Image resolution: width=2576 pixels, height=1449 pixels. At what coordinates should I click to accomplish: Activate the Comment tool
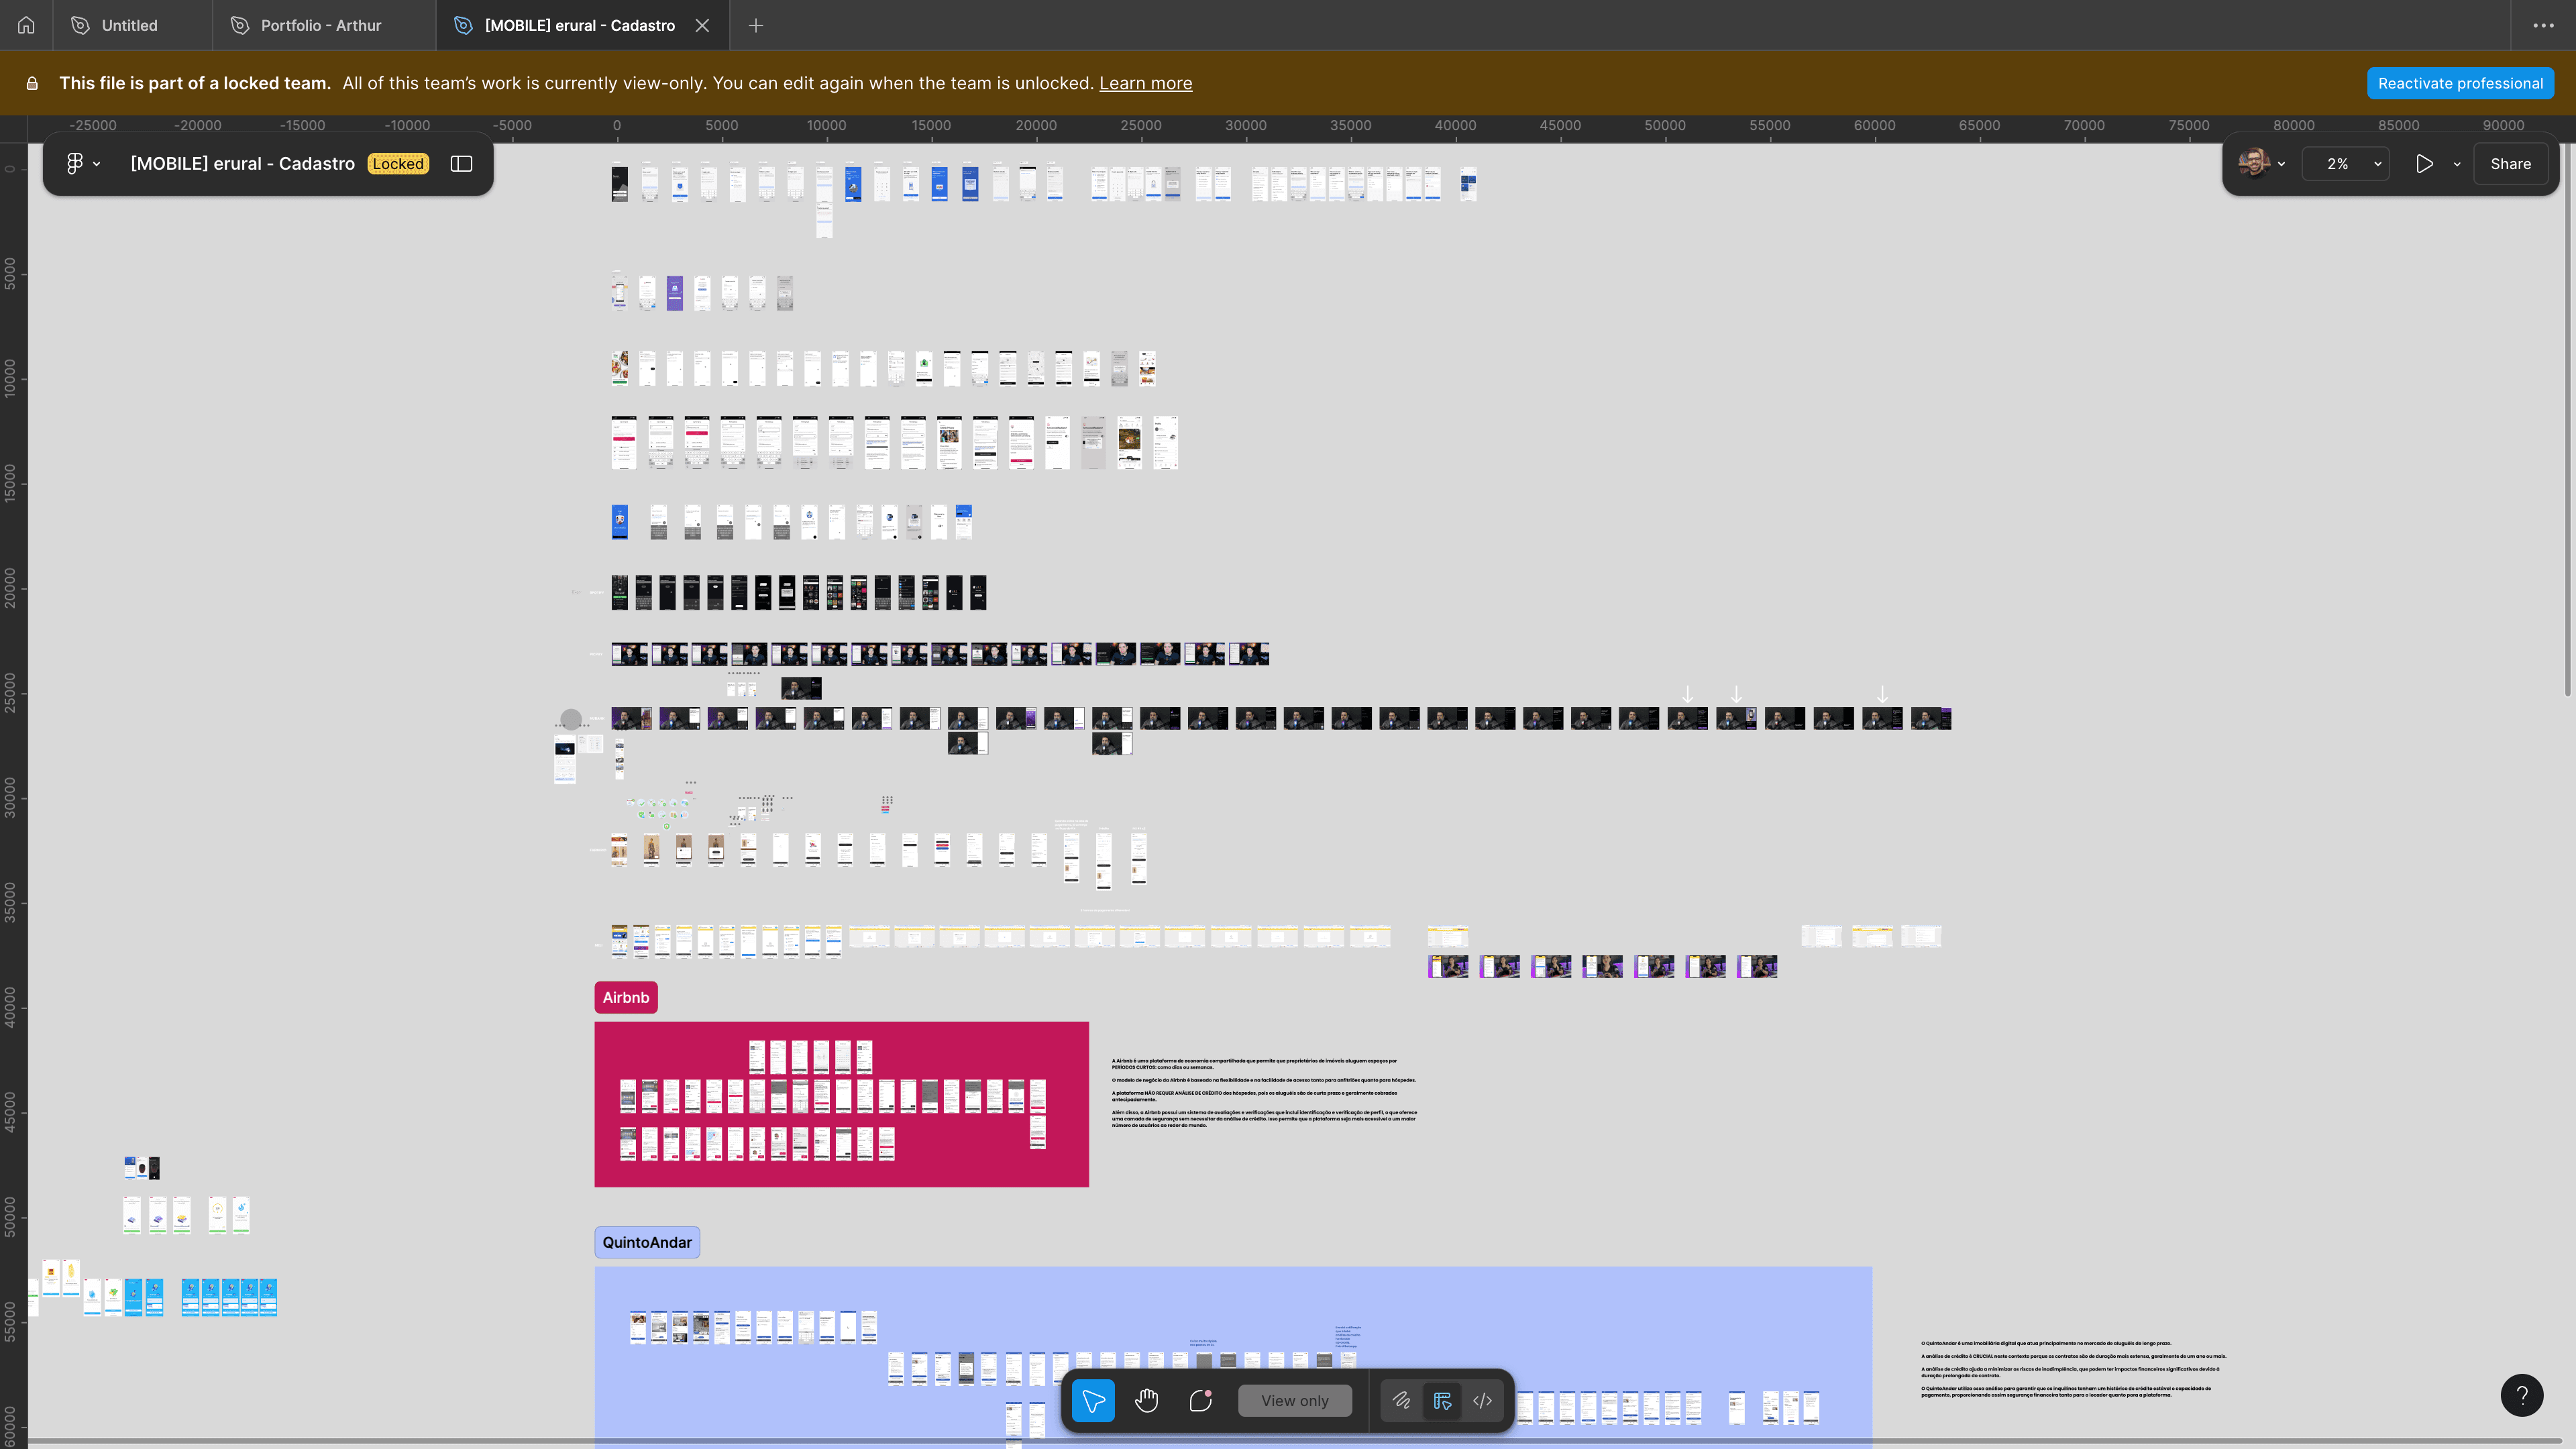pyautogui.click(x=1201, y=1401)
